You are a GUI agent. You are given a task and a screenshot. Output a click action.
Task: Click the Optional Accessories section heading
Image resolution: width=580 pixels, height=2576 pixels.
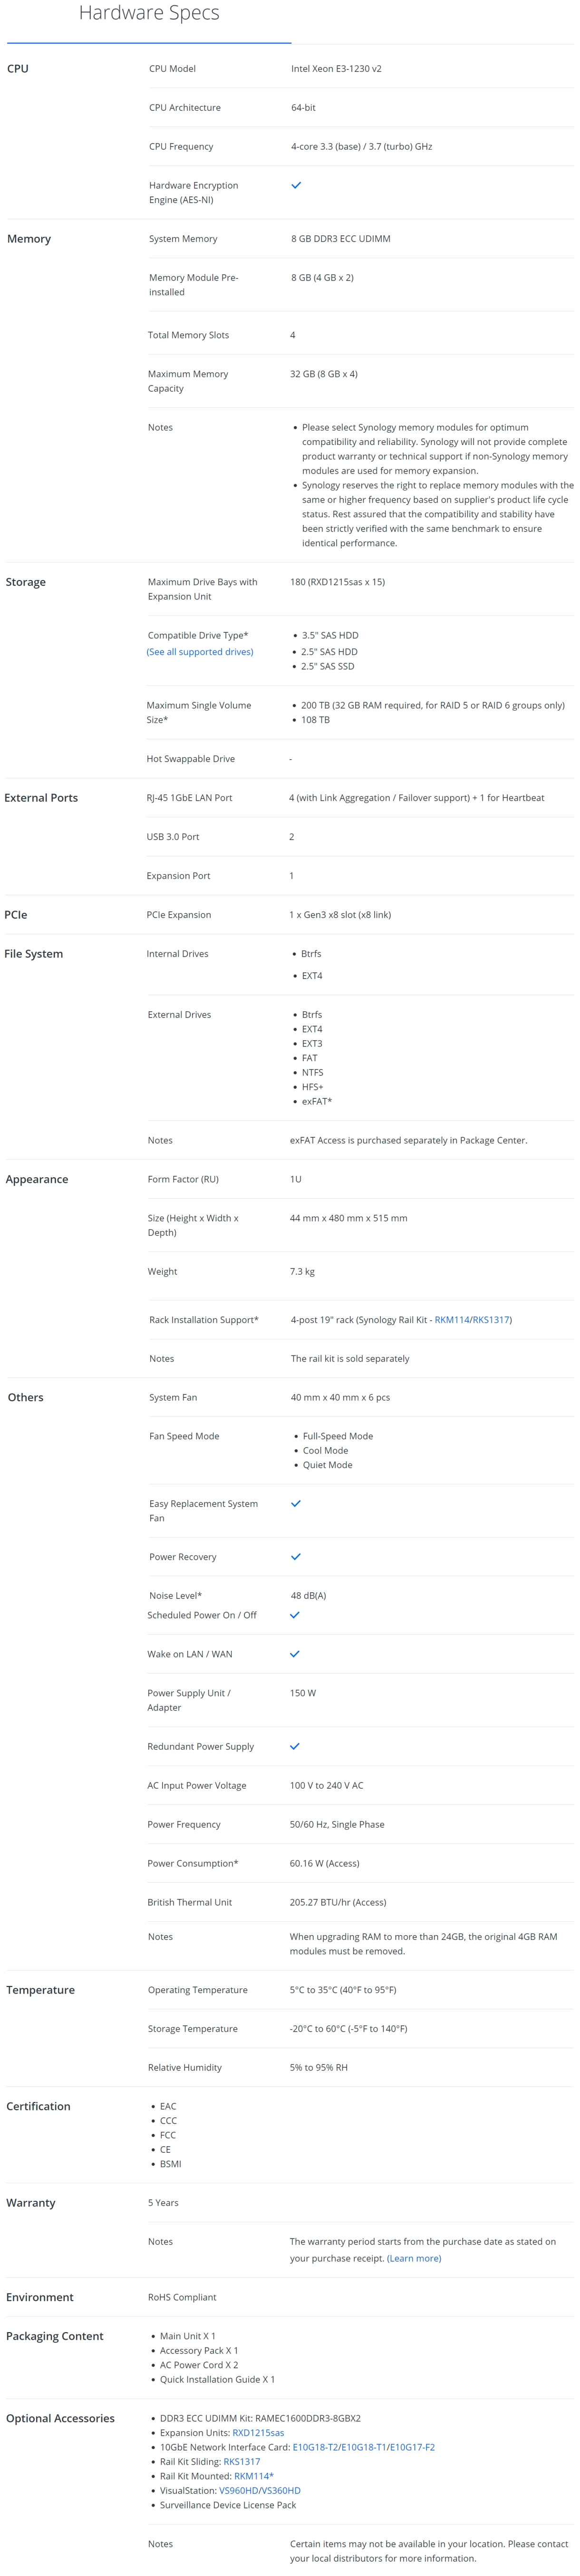point(60,2418)
